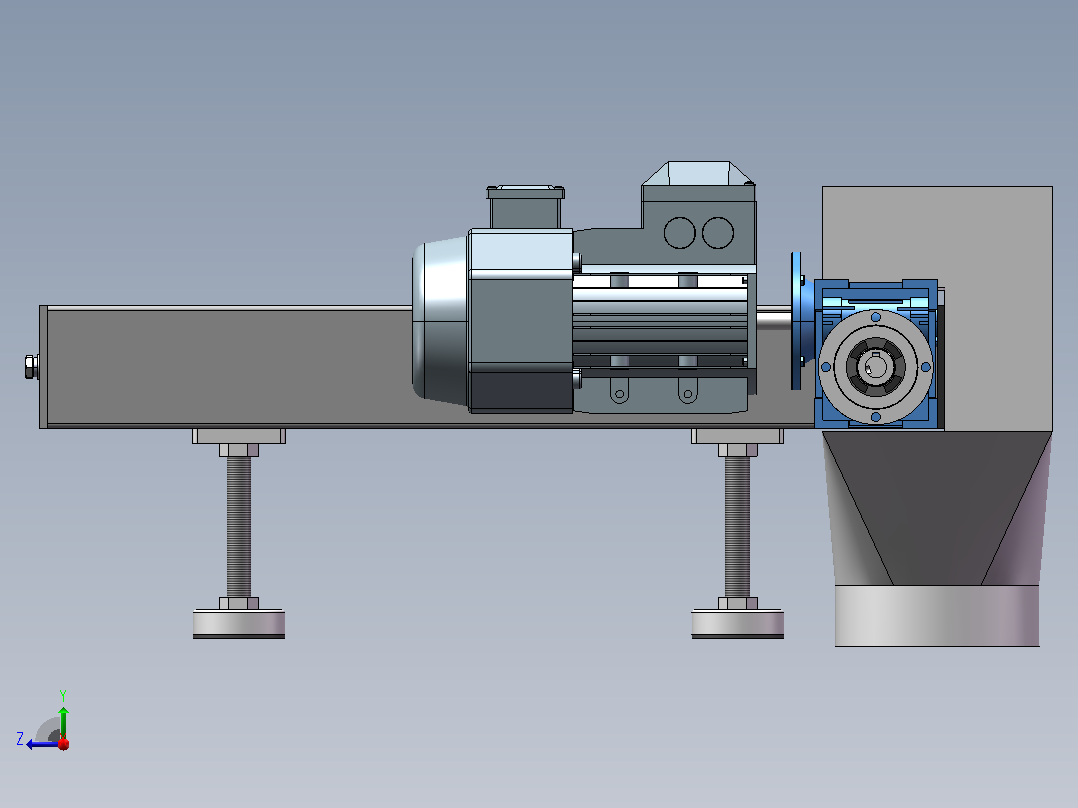Image resolution: width=1078 pixels, height=808 pixels.
Task: Click the red origin dot of the triad
Action: 64,744
